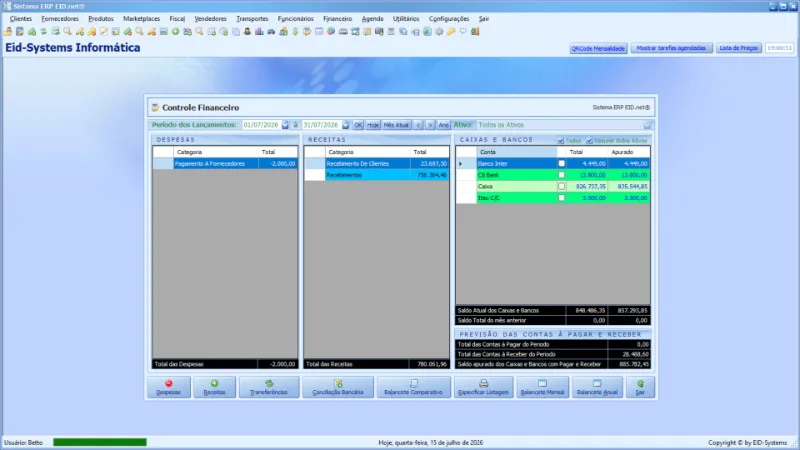Select the Banco Inter account name
This screenshot has width=800, height=450.
[x=492, y=164]
